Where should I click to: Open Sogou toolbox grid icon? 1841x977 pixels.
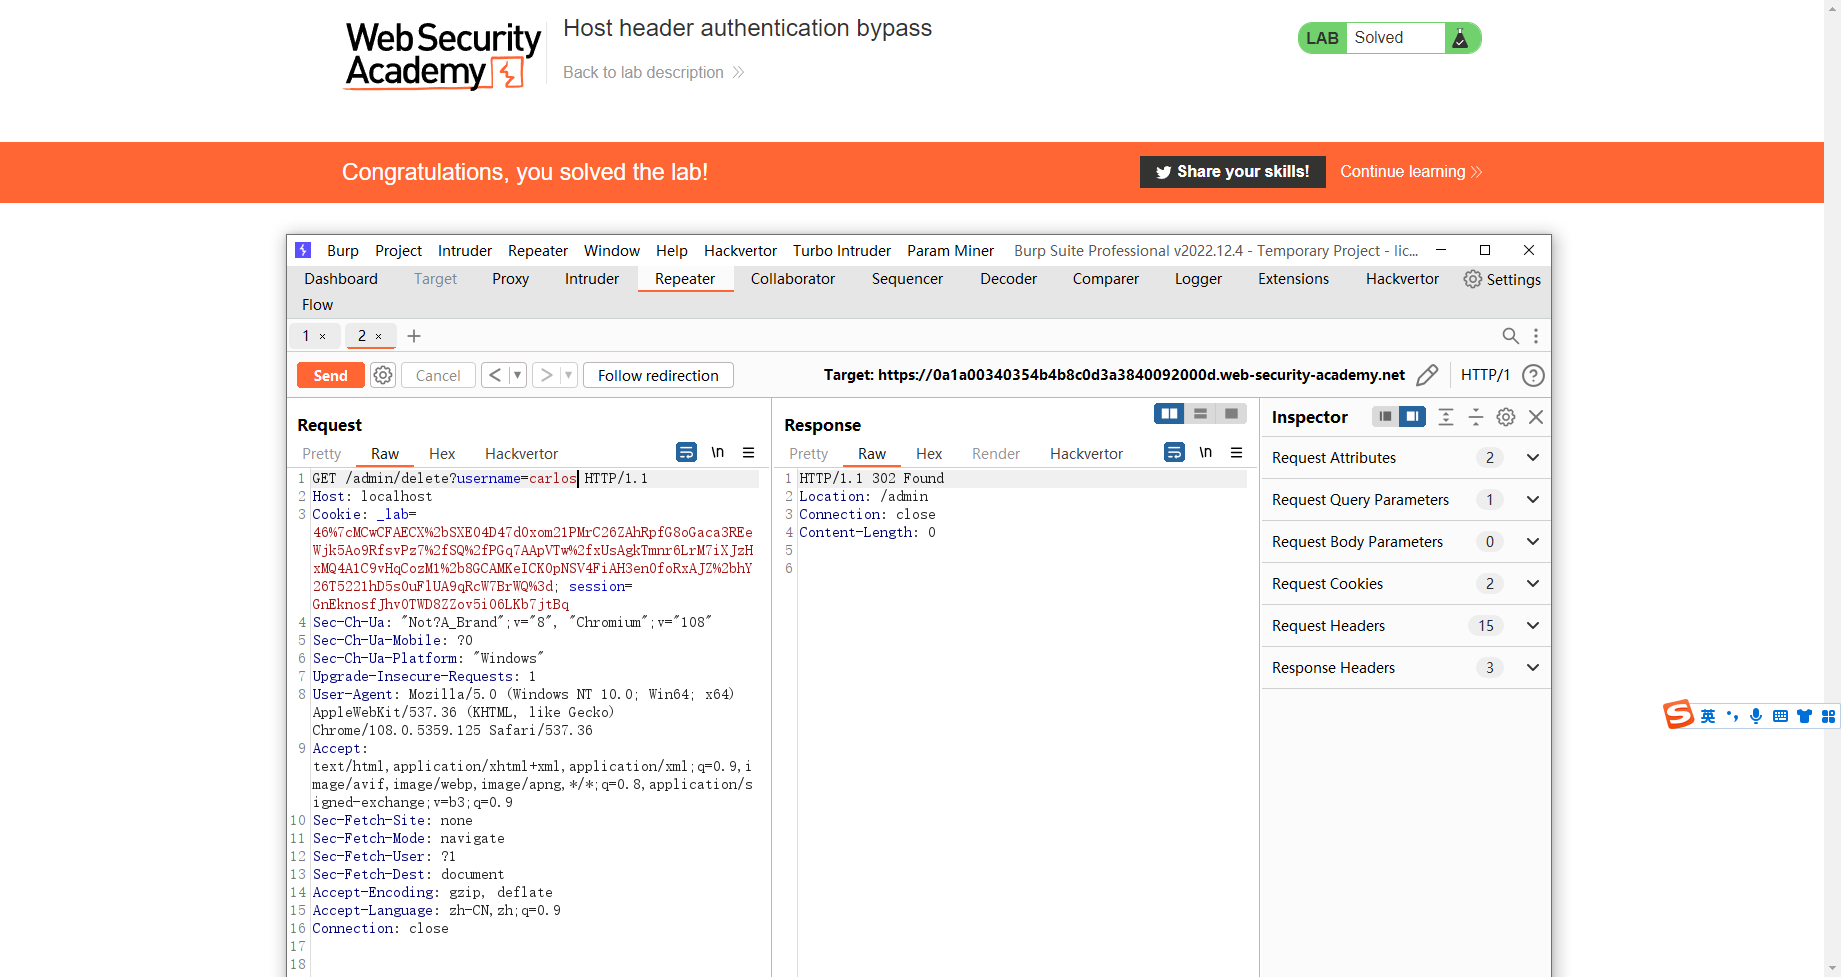point(1828,716)
